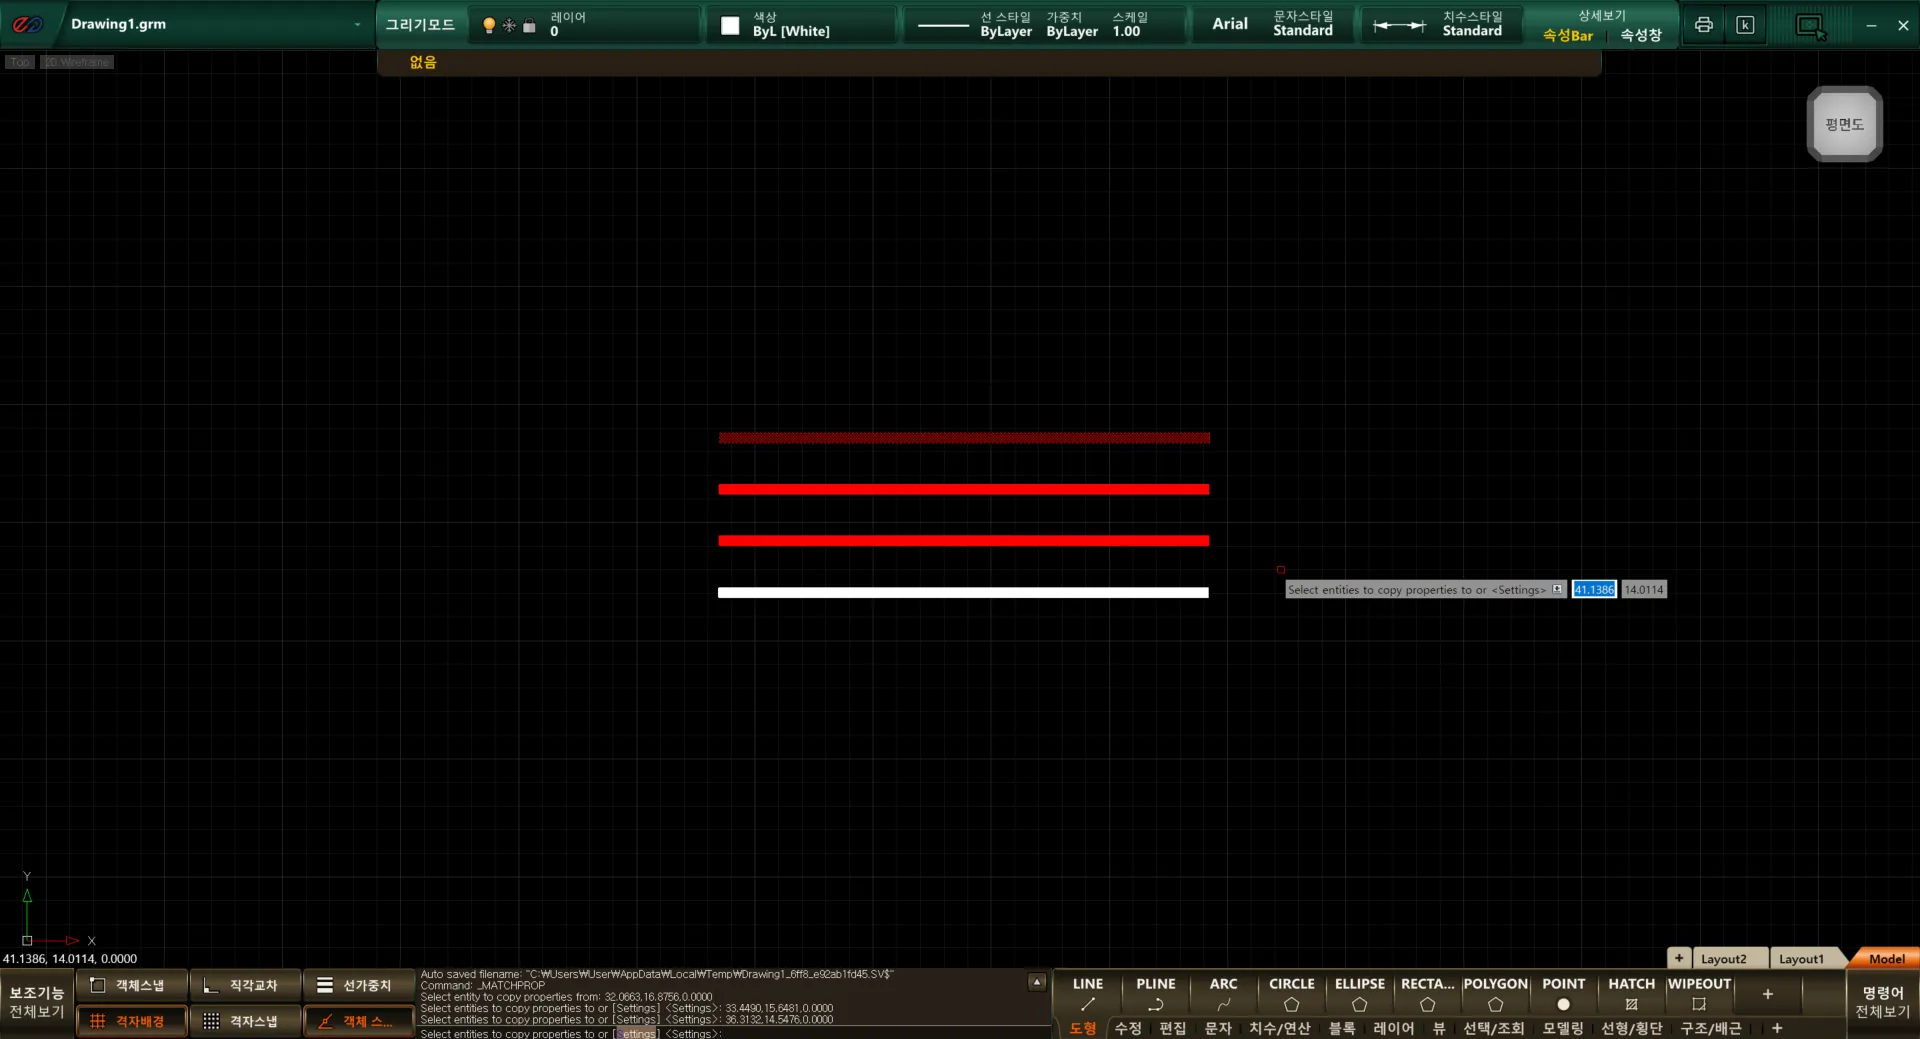Open the 치수/연산 tool category tab

click(x=1279, y=1028)
